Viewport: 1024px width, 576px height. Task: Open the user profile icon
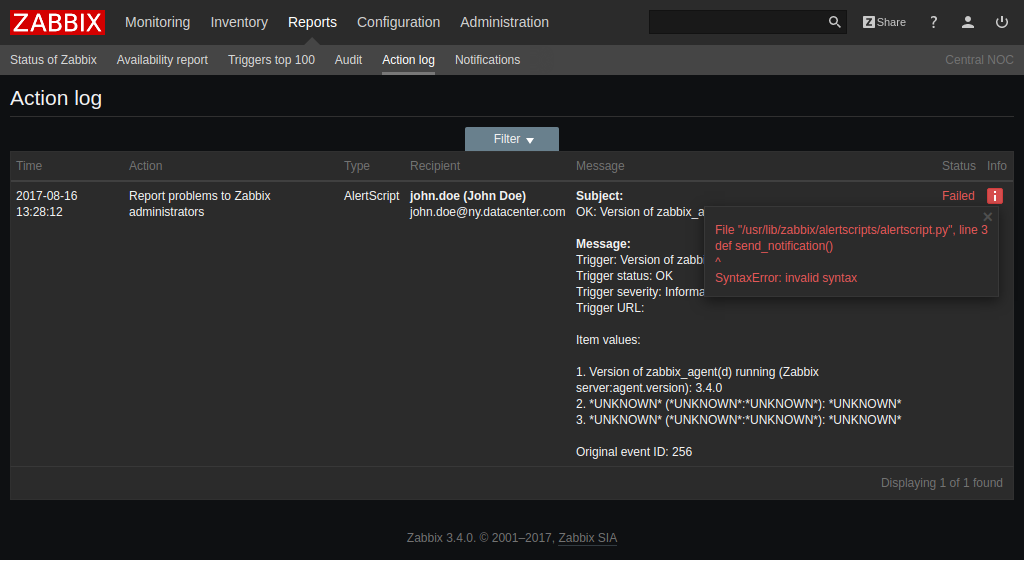point(967,21)
